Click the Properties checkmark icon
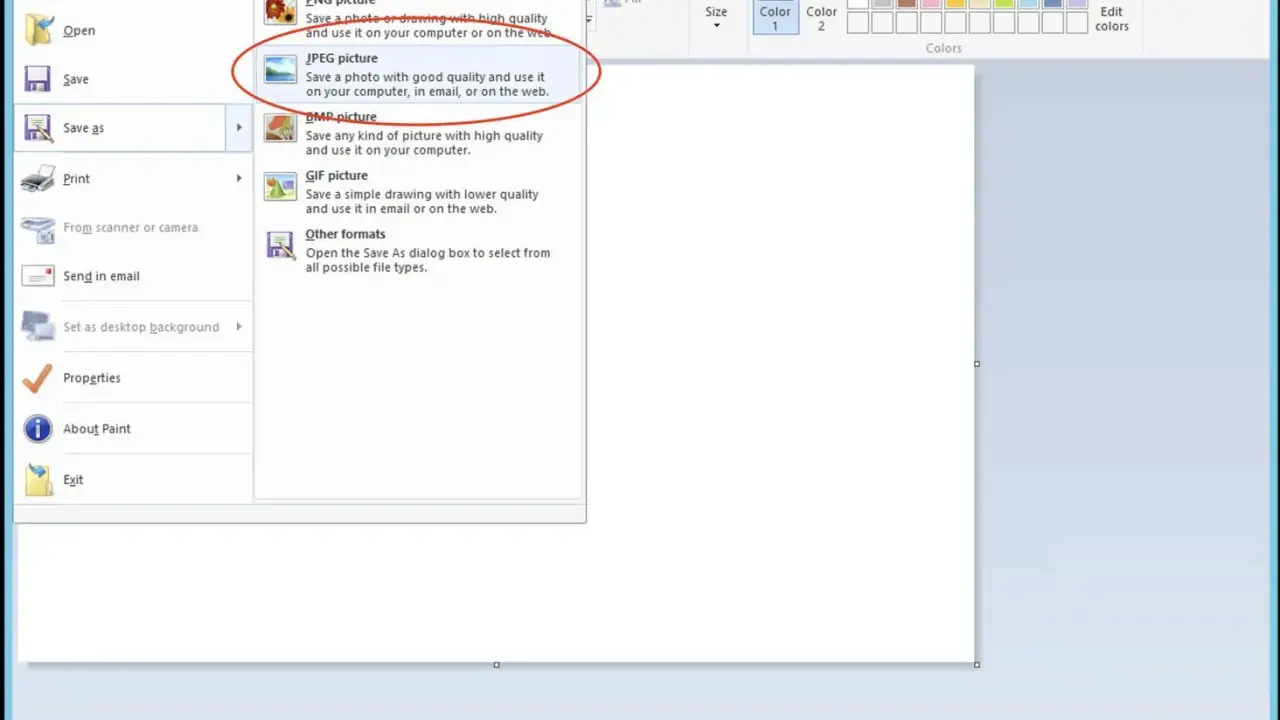1280x720 pixels. tap(38, 378)
